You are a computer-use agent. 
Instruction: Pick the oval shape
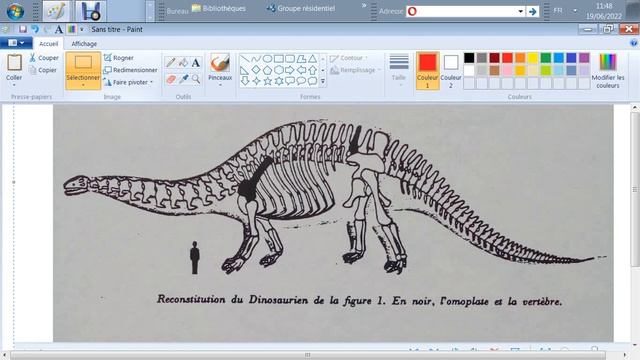pos(267,59)
